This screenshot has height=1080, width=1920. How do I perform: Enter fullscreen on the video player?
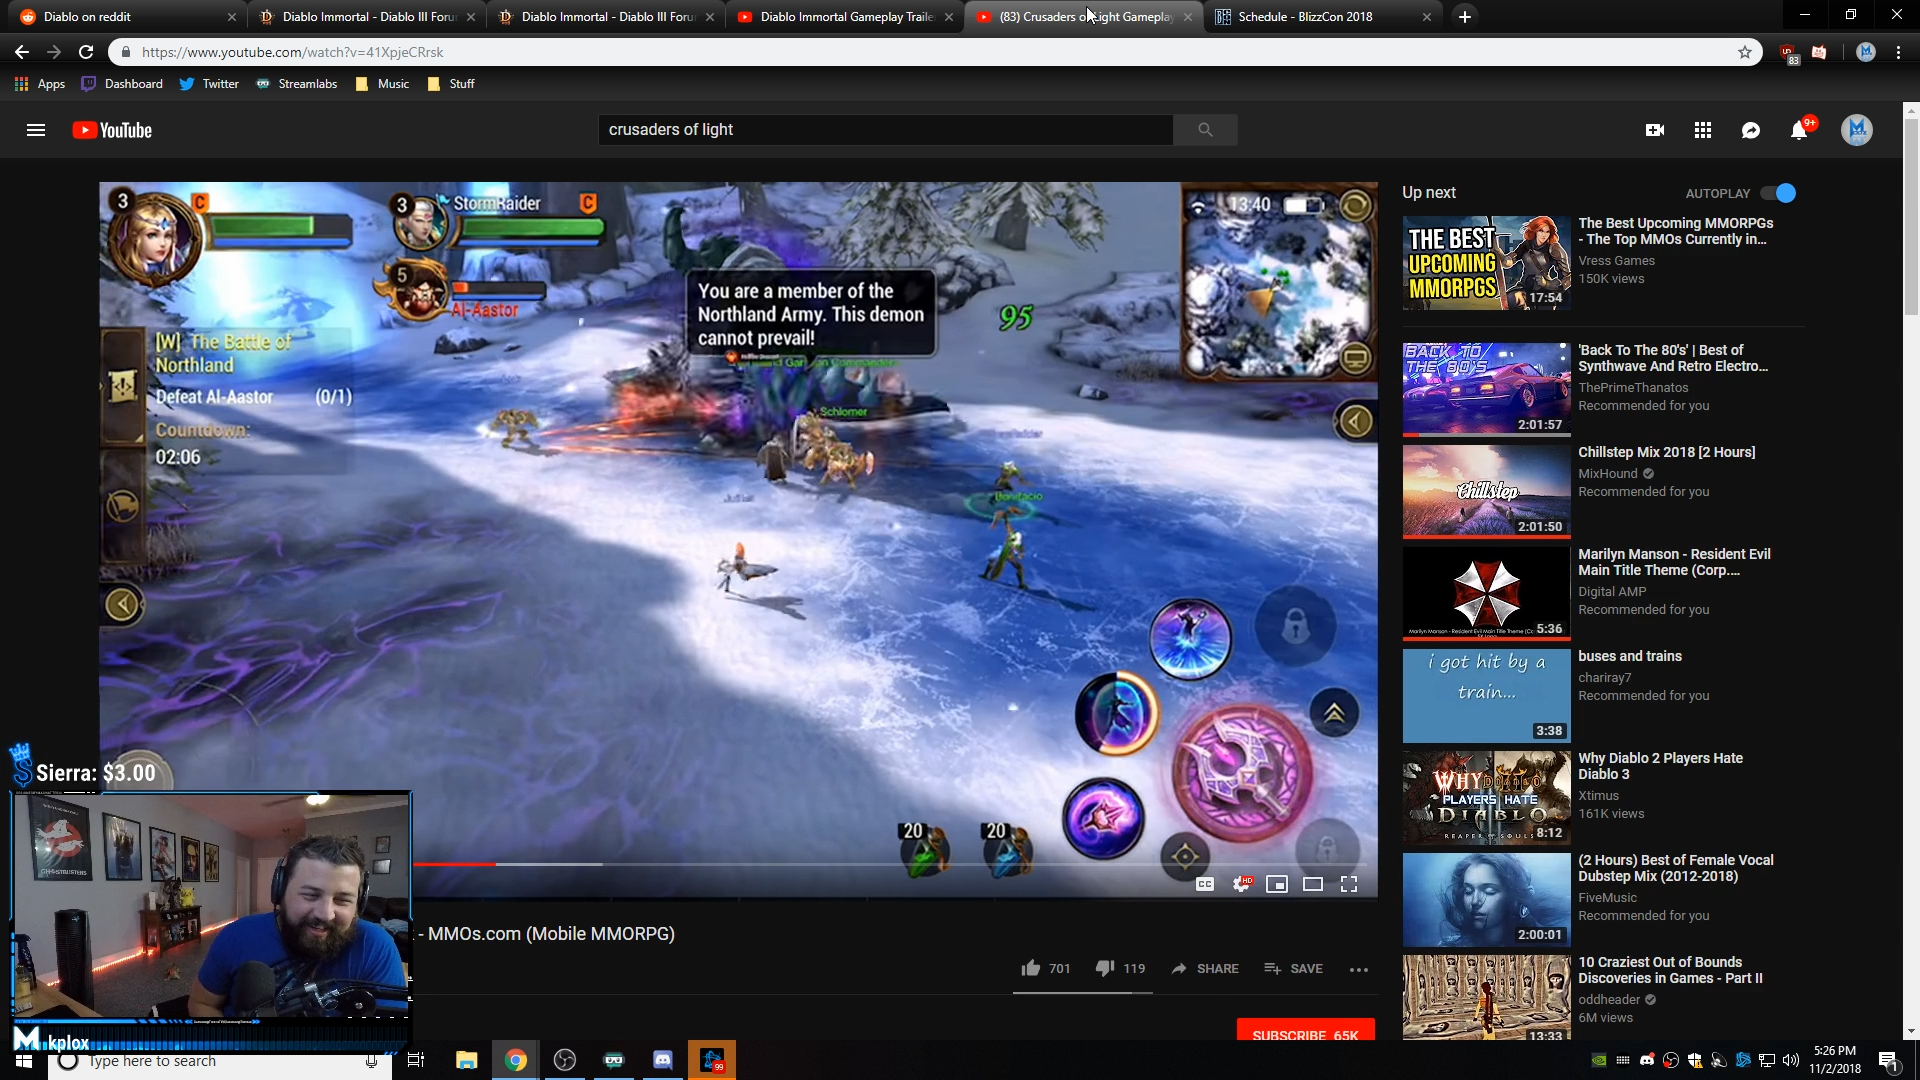coord(1349,884)
